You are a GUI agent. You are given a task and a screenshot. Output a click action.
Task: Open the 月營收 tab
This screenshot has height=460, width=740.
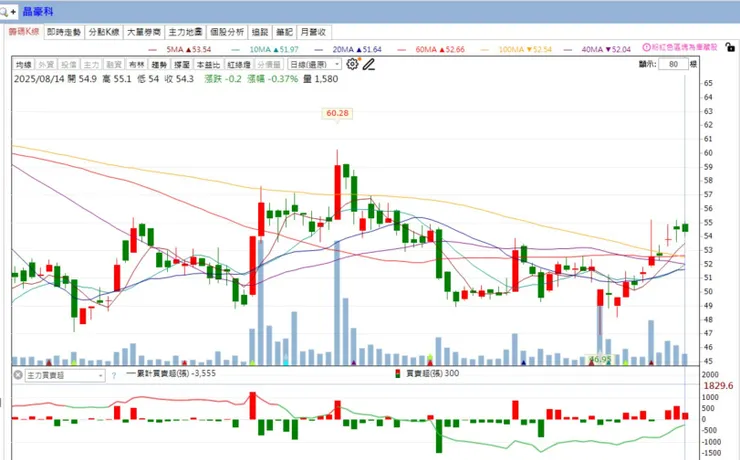[313, 32]
